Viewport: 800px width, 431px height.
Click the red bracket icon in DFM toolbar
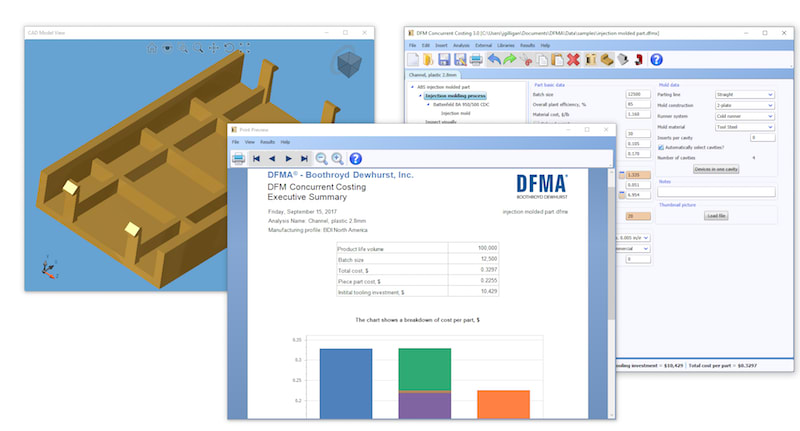(638, 60)
